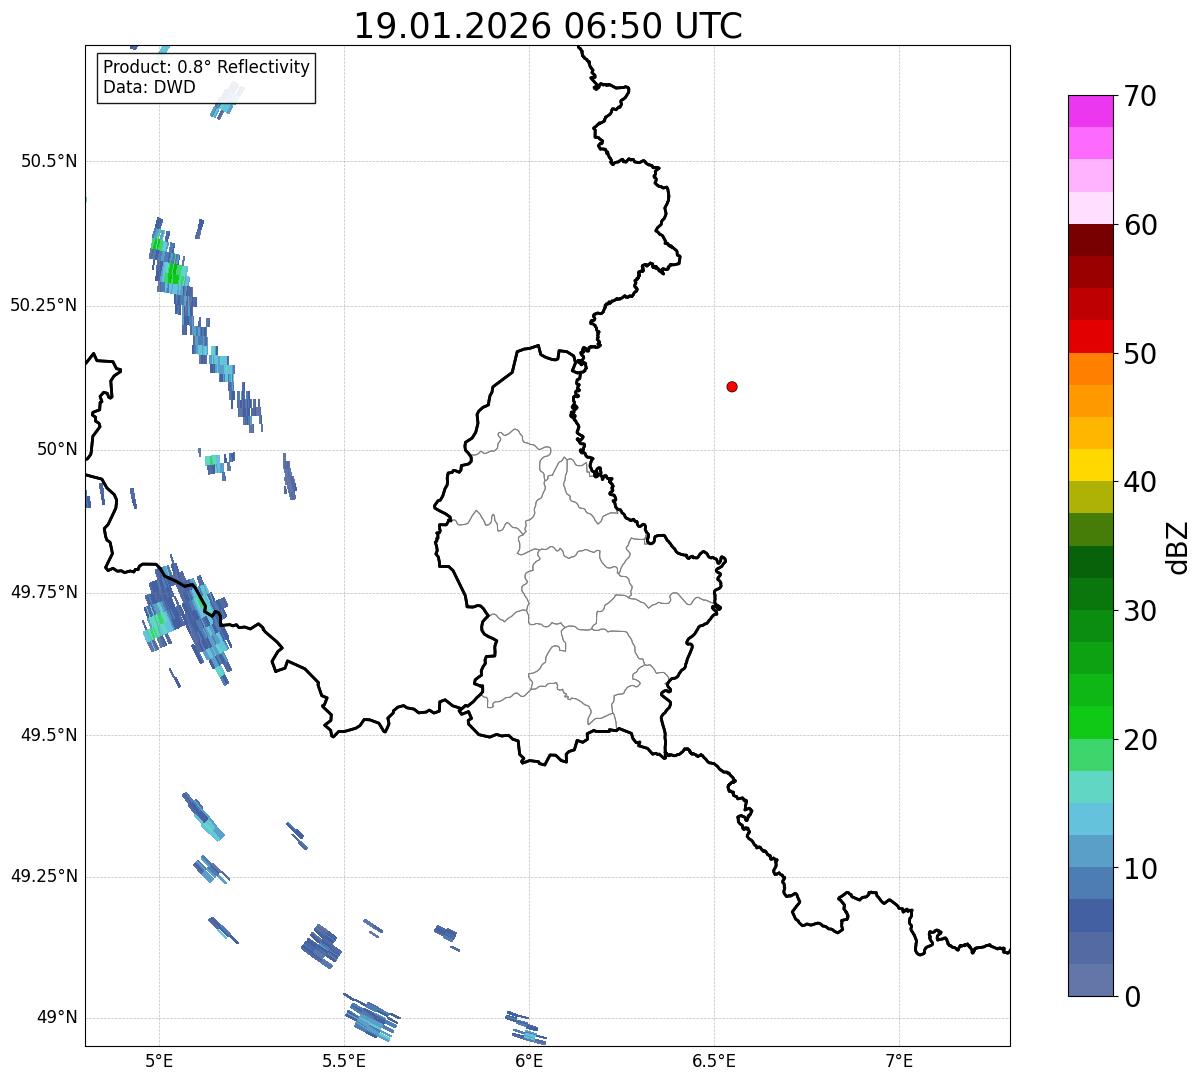Click the longitude label 6.5°E

(x=714, y=1060)
